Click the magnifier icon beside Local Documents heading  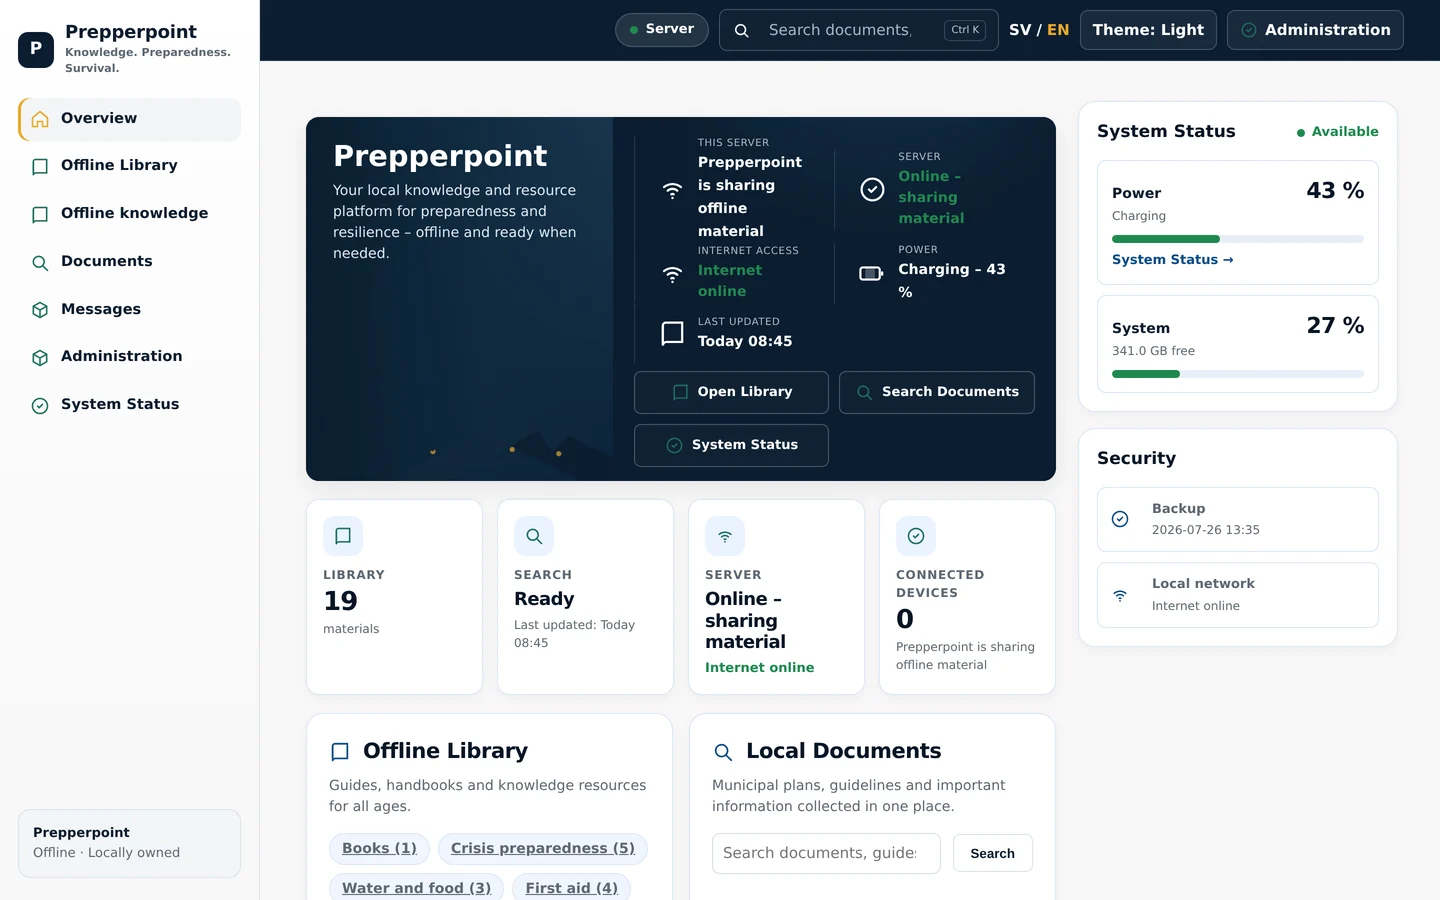point(723,752)
